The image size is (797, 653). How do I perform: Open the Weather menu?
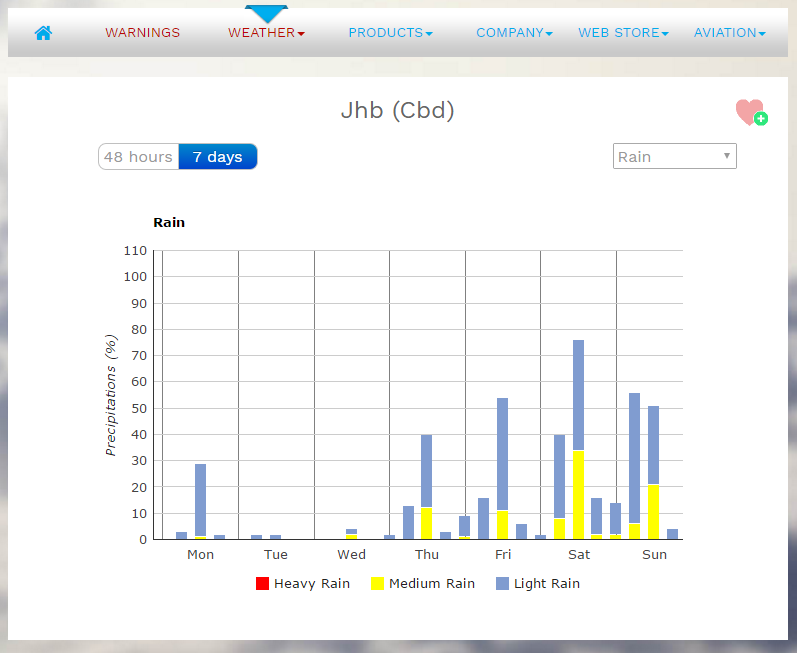click(266, 33)
